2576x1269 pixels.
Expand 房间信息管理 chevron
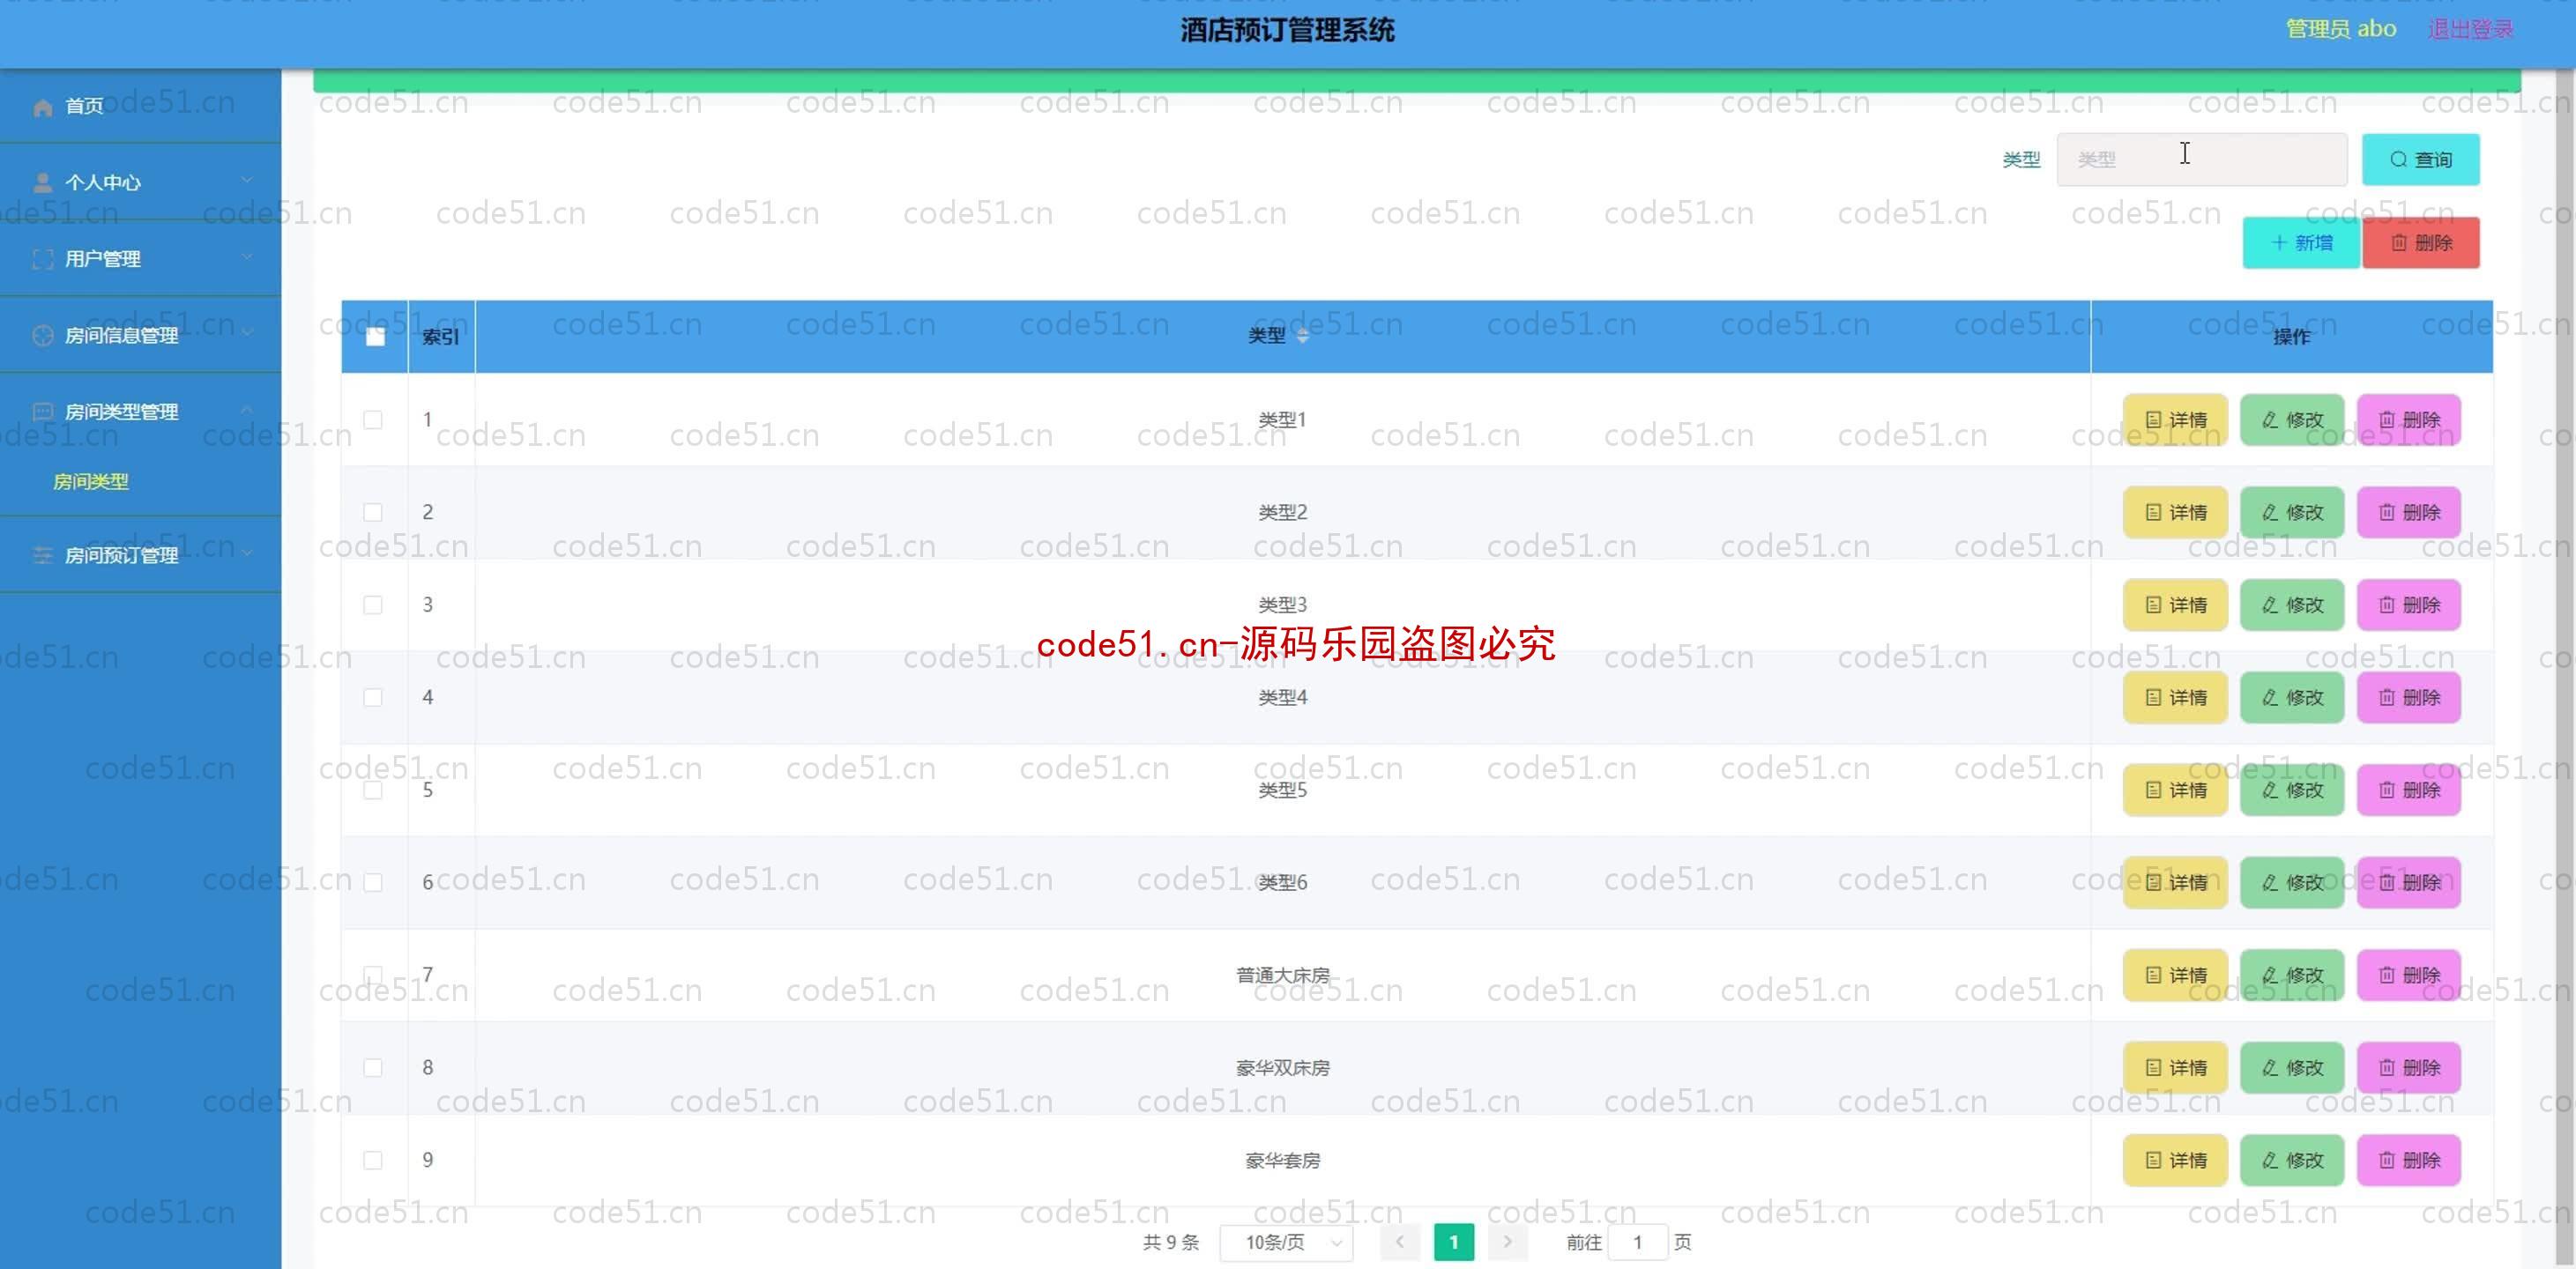(x=247, y=333)
